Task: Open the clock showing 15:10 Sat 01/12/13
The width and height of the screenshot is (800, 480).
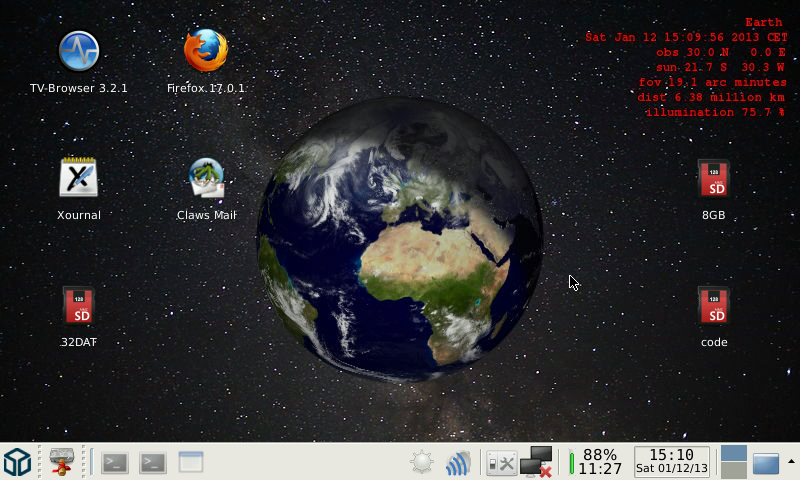Action: coord(672,462)
